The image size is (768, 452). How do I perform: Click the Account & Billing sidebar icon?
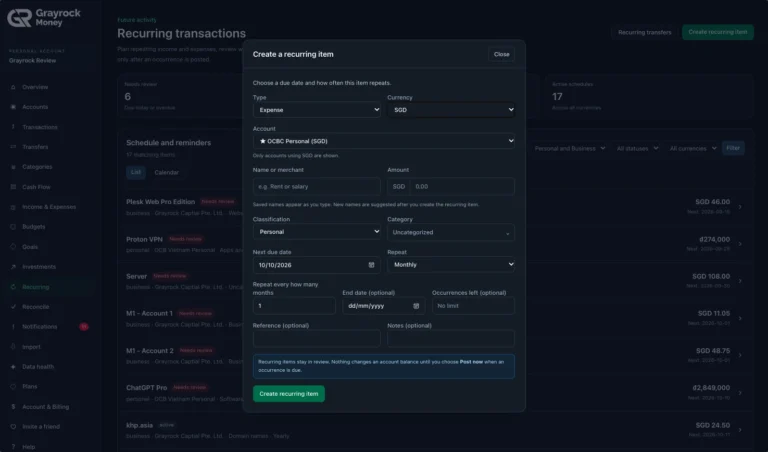point(13,406)
